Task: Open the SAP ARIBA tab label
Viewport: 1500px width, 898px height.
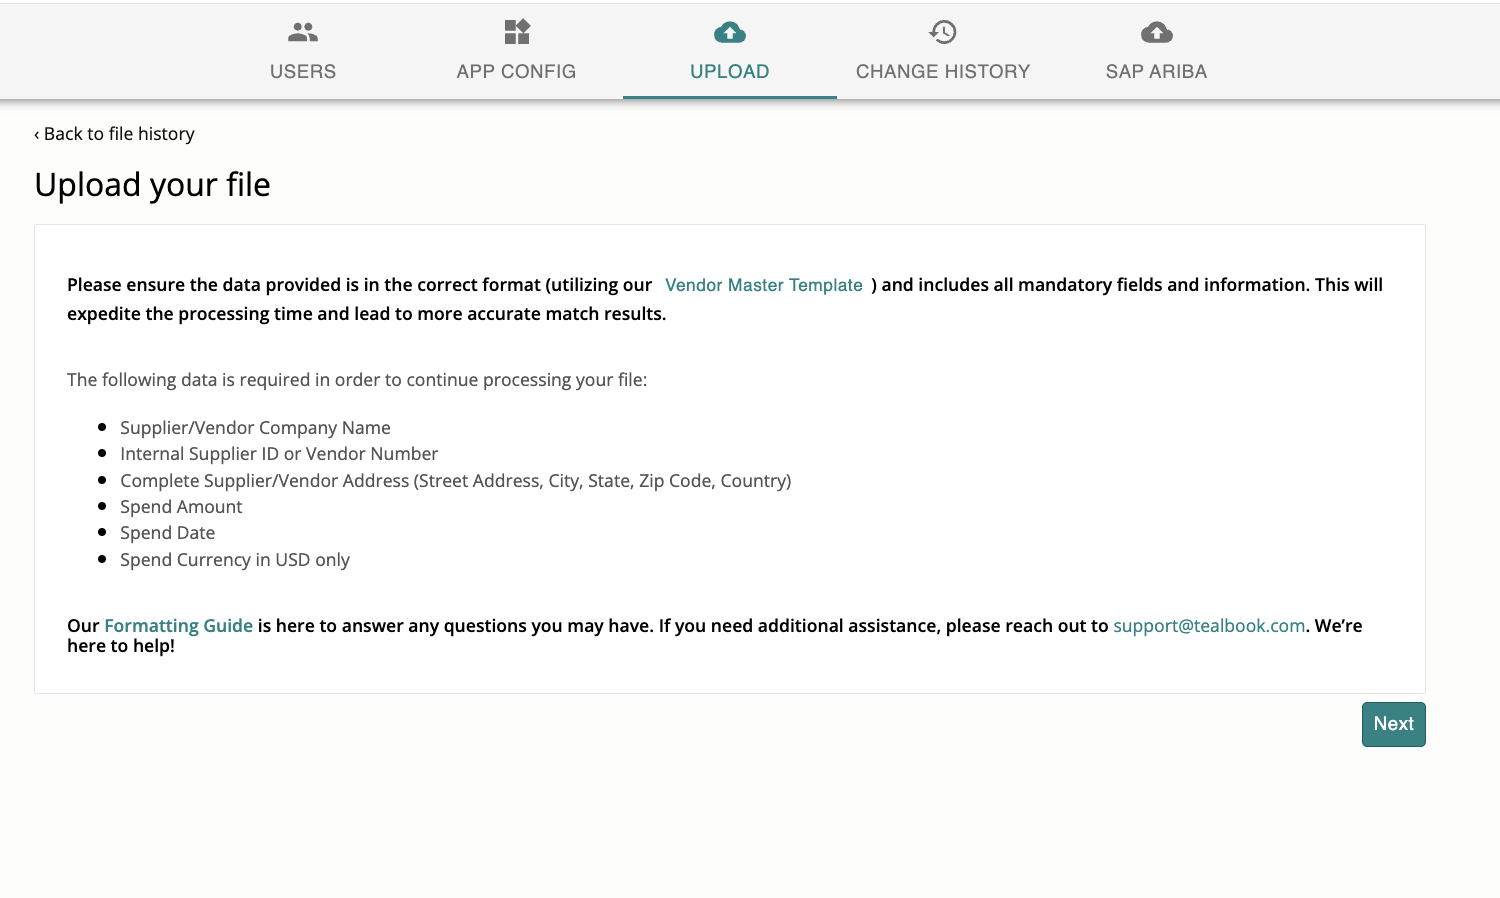Action: (x=1156, y=71)
